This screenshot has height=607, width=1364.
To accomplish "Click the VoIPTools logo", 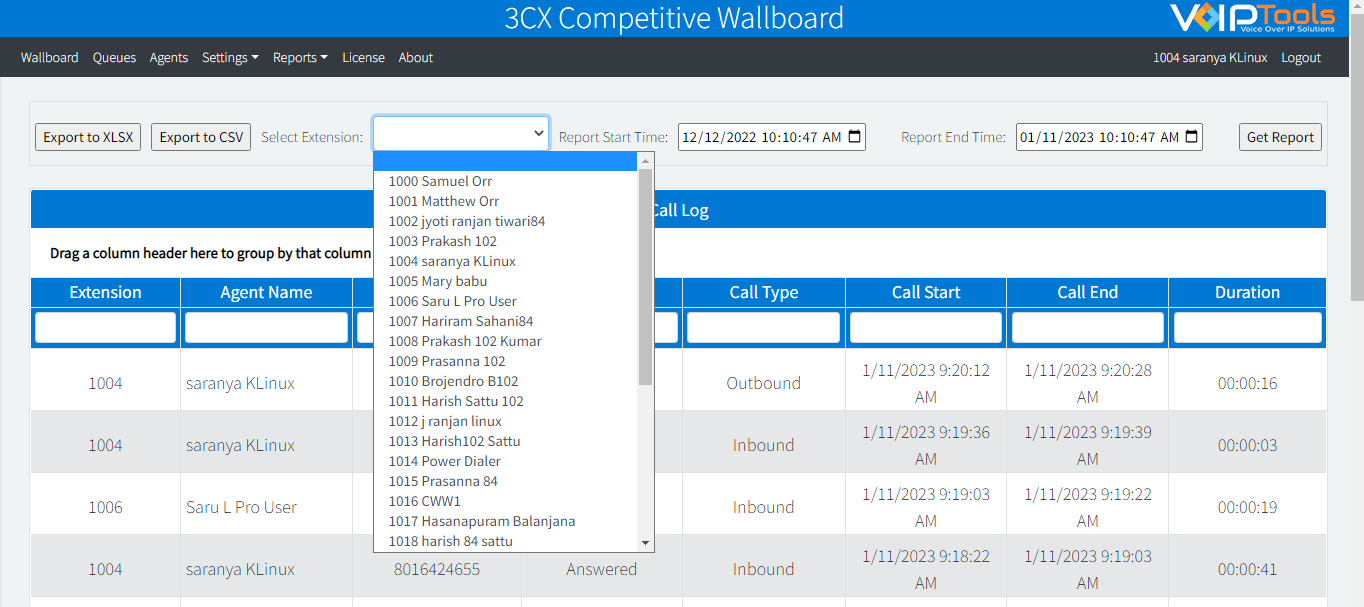I will tap(1252, 18).
